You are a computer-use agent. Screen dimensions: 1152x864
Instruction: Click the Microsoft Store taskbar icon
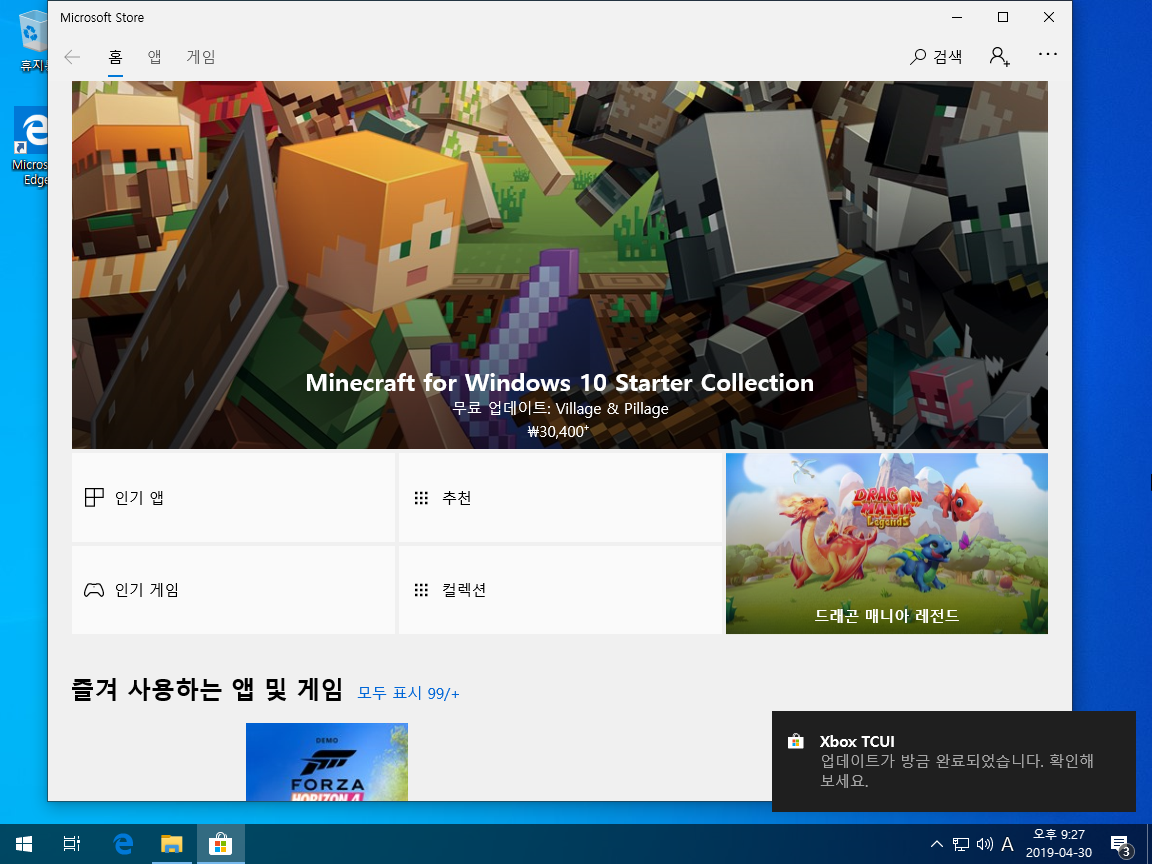(220, 844)
